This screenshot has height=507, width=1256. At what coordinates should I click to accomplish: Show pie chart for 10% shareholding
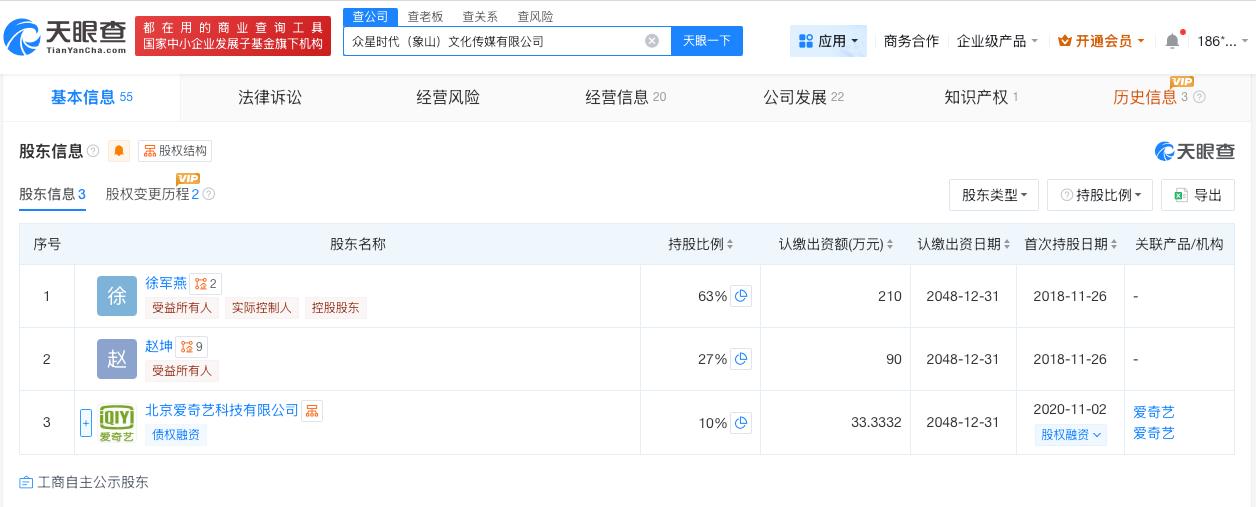741,423
